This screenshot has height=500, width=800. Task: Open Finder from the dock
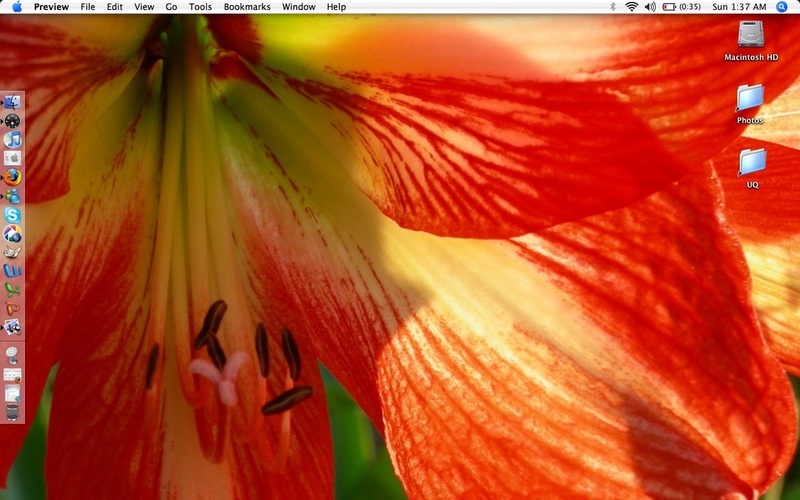point(12,102)
